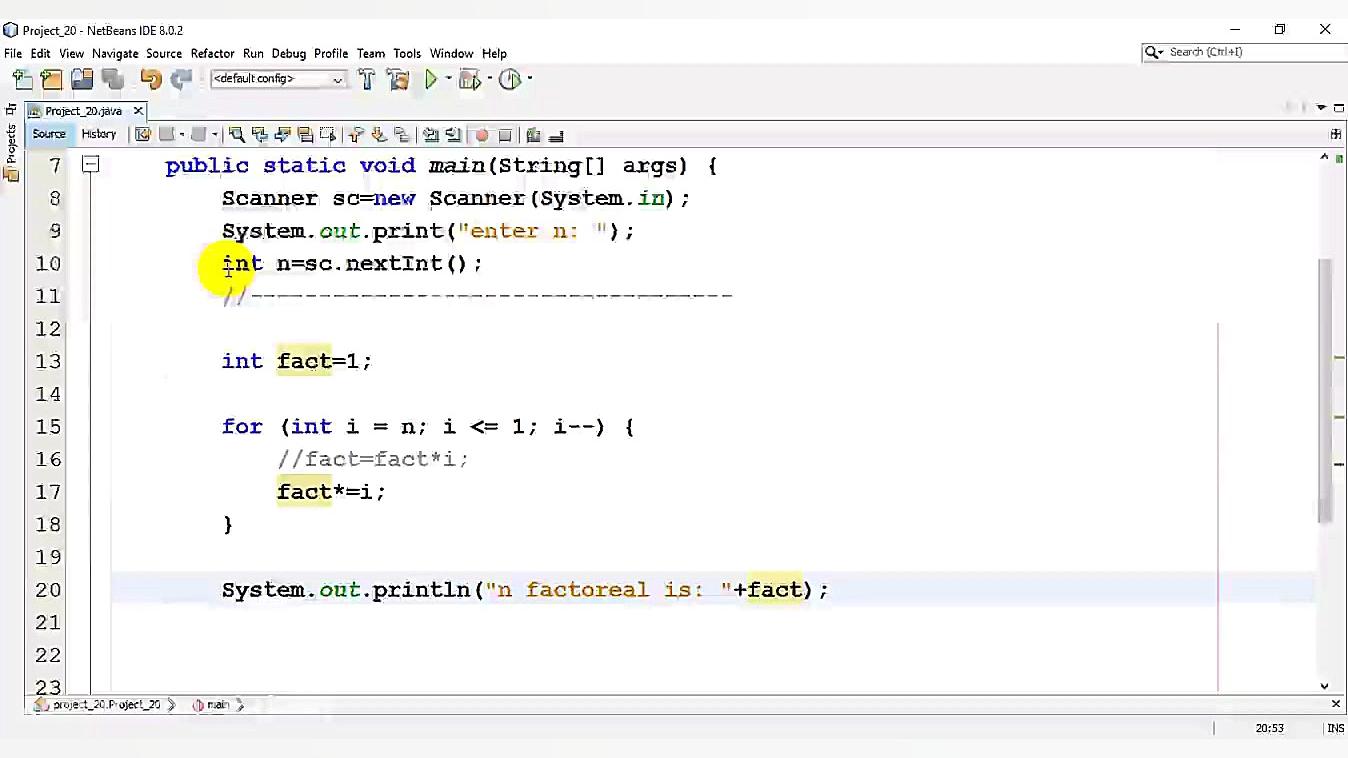Viewport: 1348px width, 758px height.
Task: Run the project with the green arrow
Action: coord(431,79)
